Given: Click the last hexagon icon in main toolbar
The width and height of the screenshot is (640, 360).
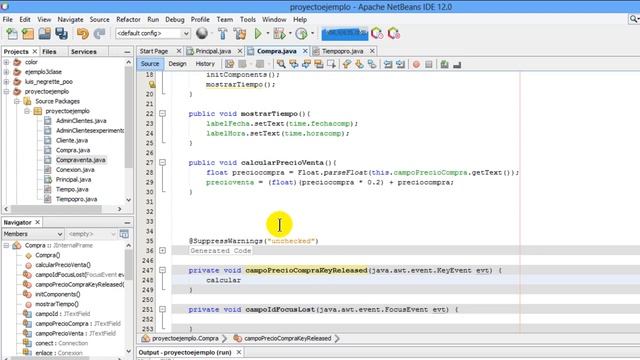Looking at the screenshot, I should 394,33.
